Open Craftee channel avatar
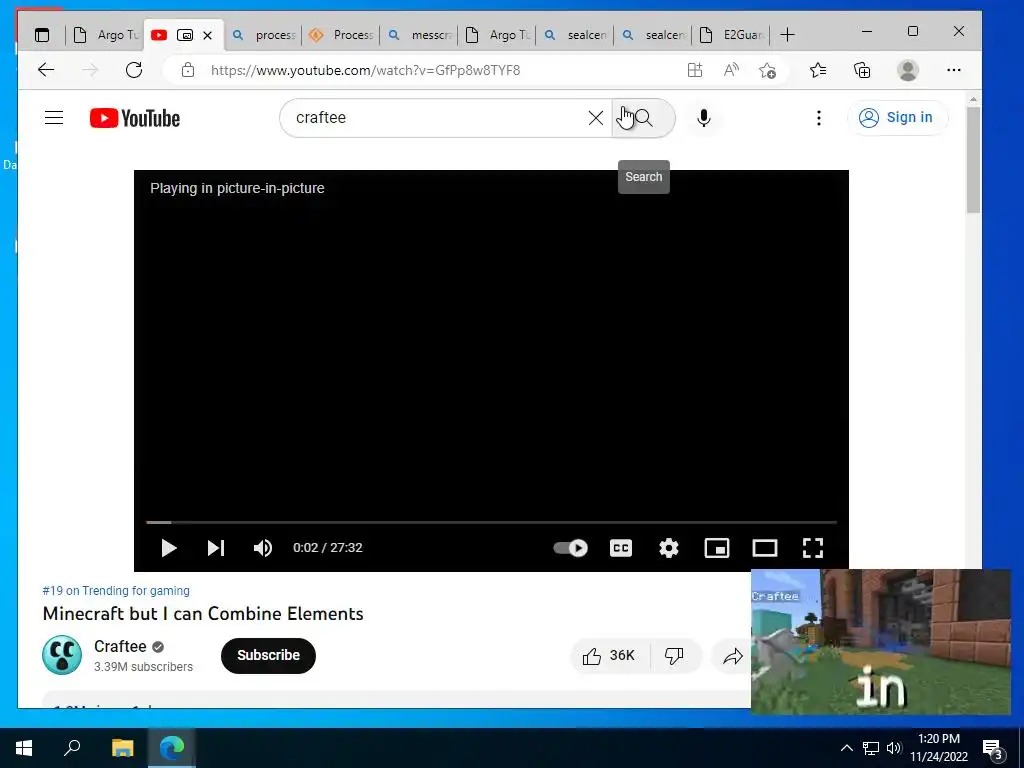1024x768 pixels. pos(62,655)
